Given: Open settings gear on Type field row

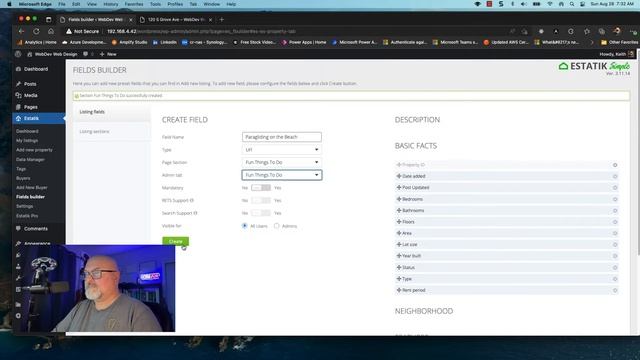Looking at the screenshot, I should [615, 279].
